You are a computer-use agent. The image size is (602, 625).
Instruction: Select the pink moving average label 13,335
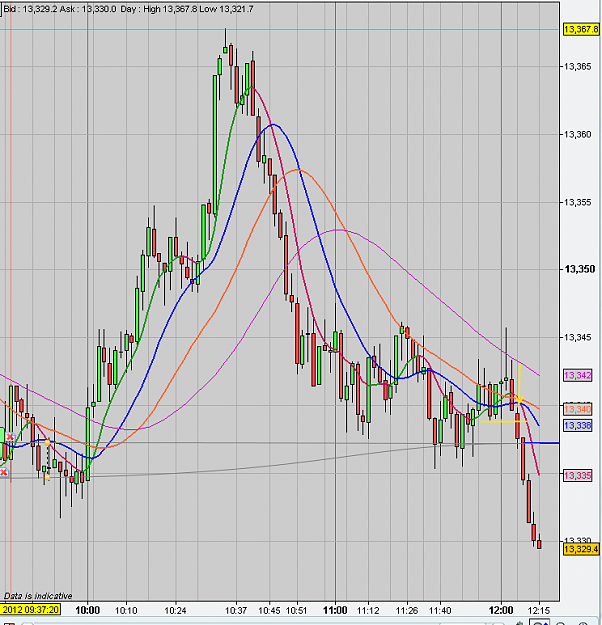578,476
